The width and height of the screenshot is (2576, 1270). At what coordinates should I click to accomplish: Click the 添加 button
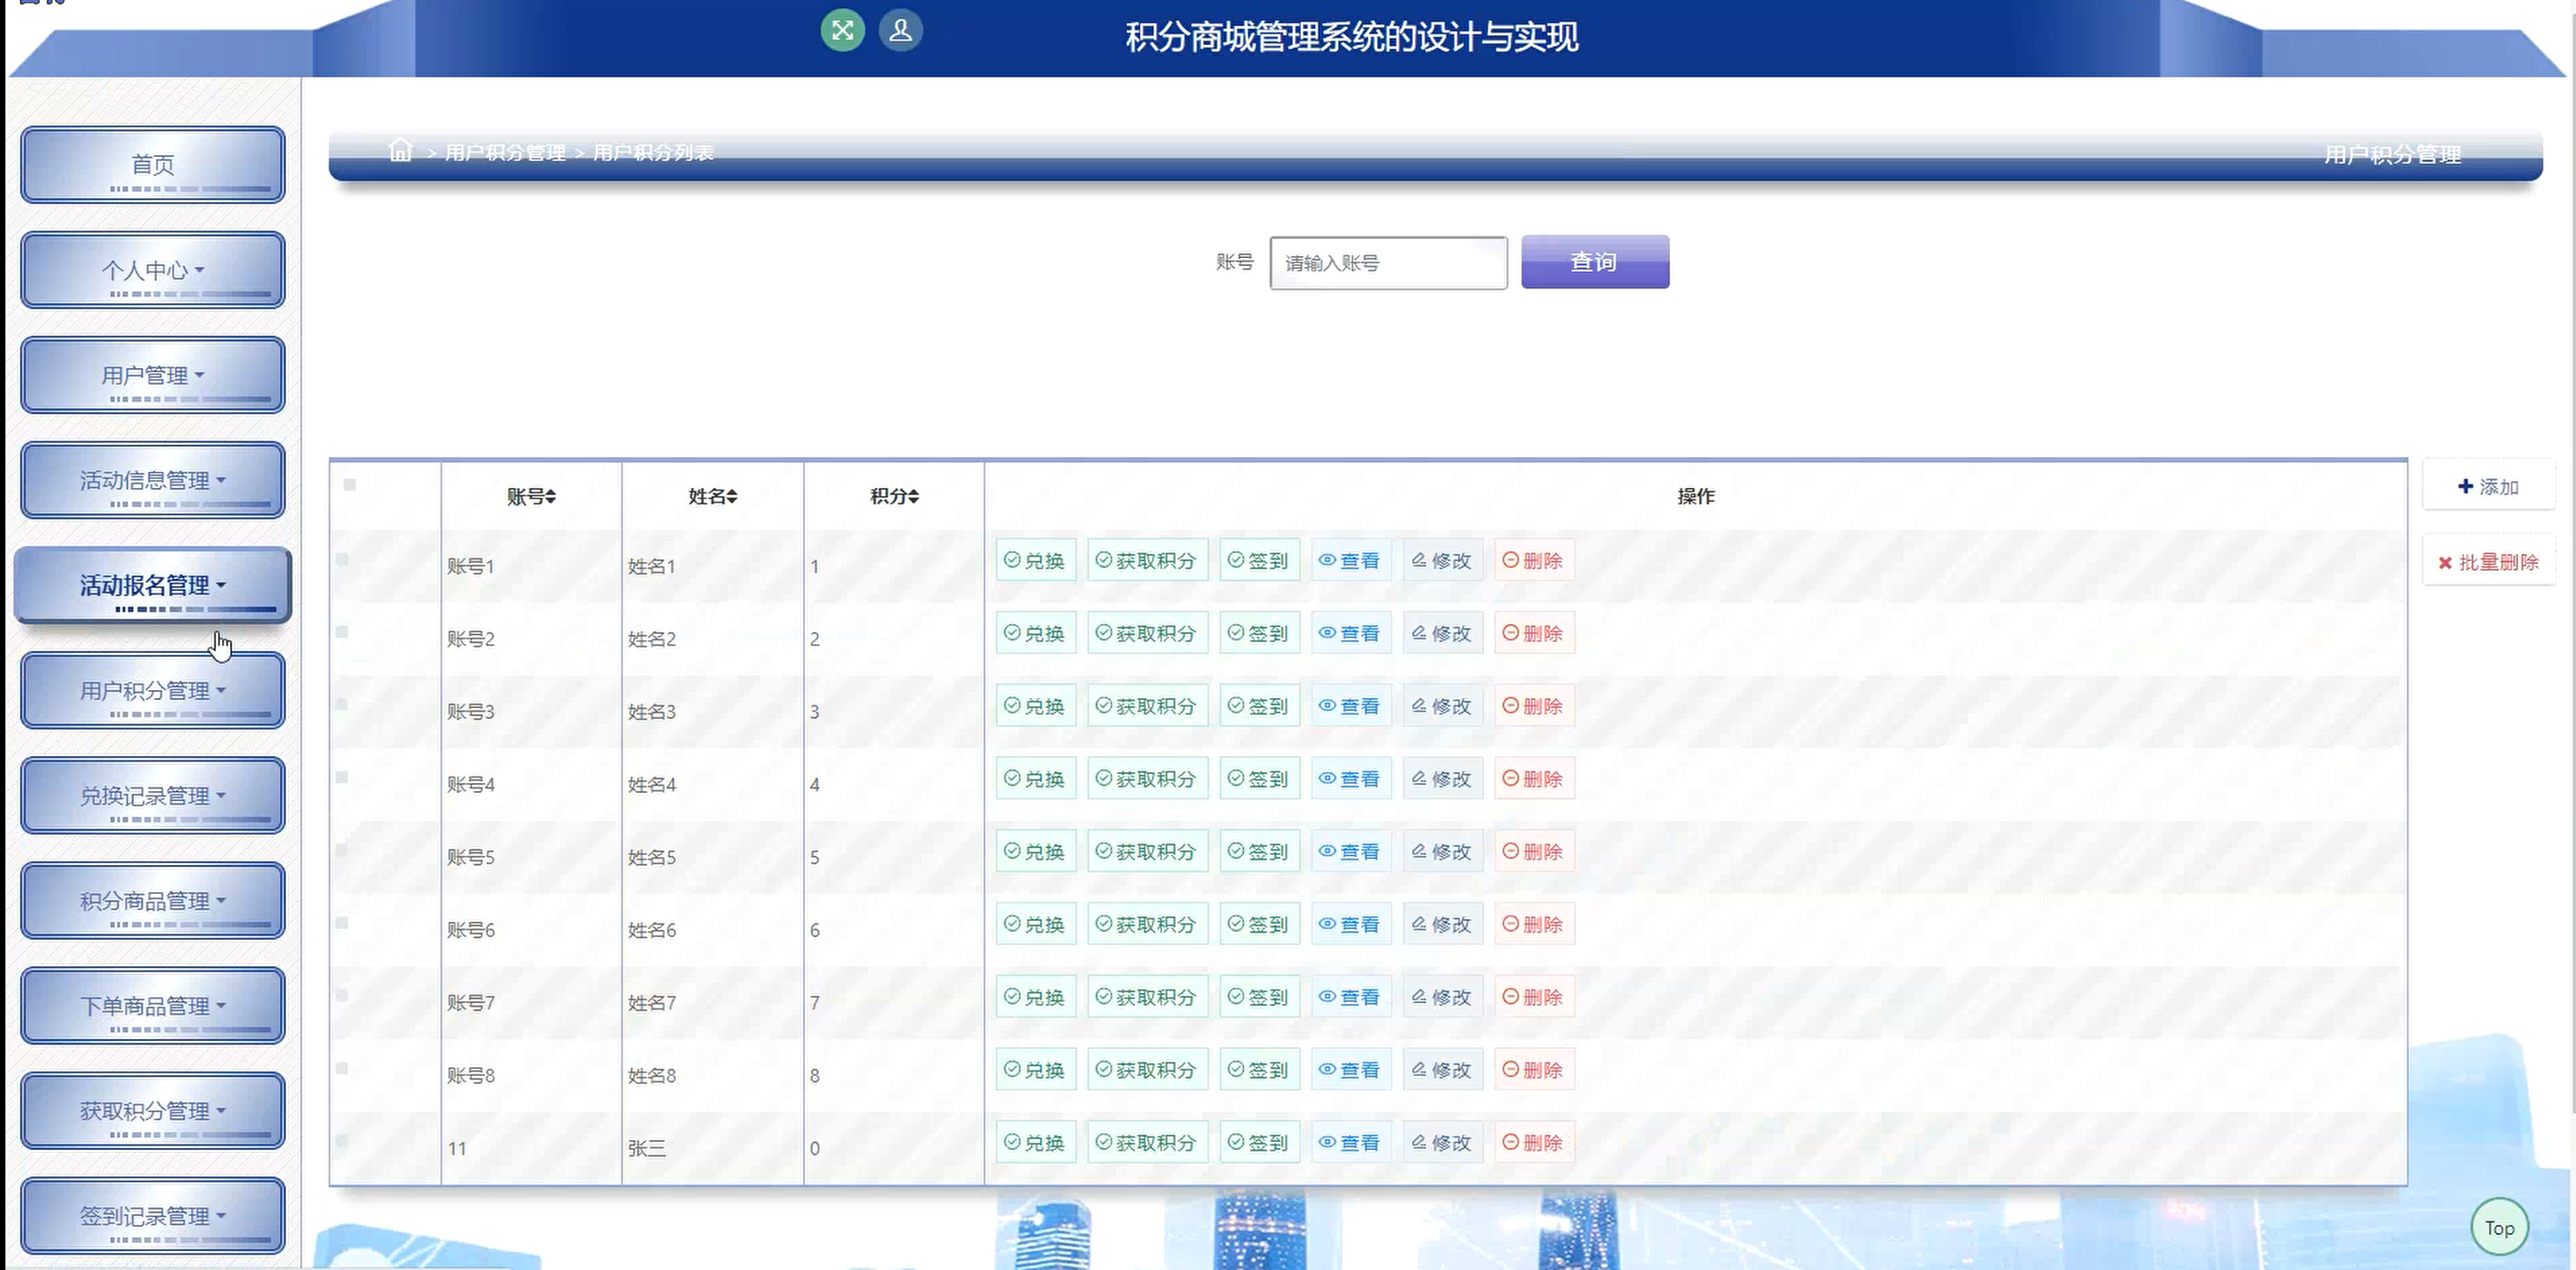2488,486
